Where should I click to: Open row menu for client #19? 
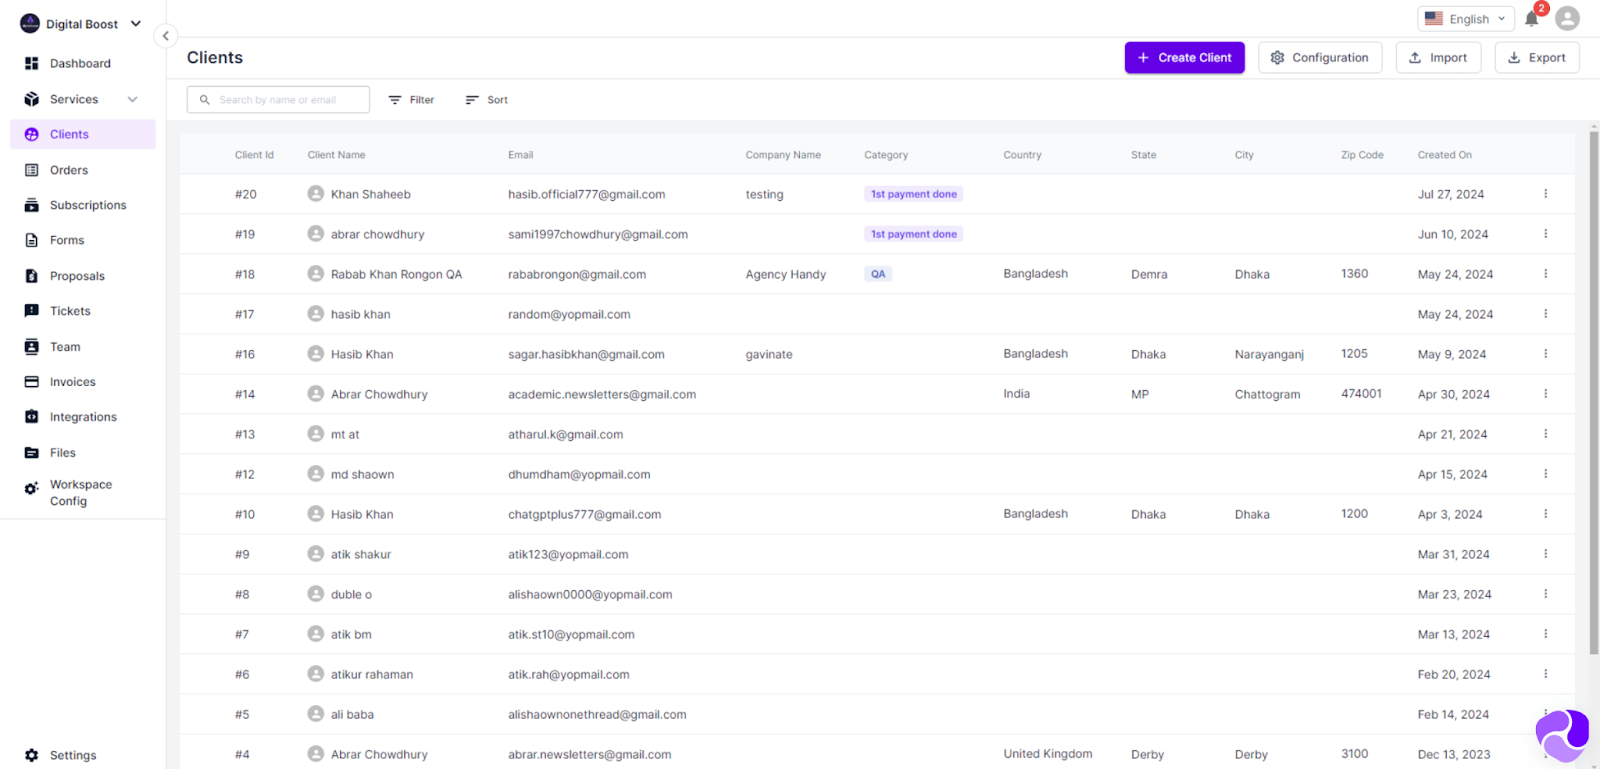pos(1545,234)
